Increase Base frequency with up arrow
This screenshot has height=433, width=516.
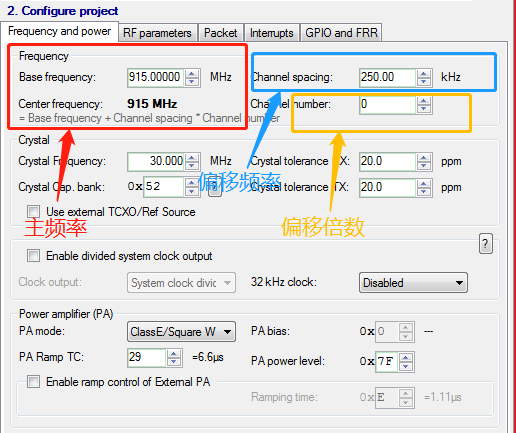coord(192,74)
